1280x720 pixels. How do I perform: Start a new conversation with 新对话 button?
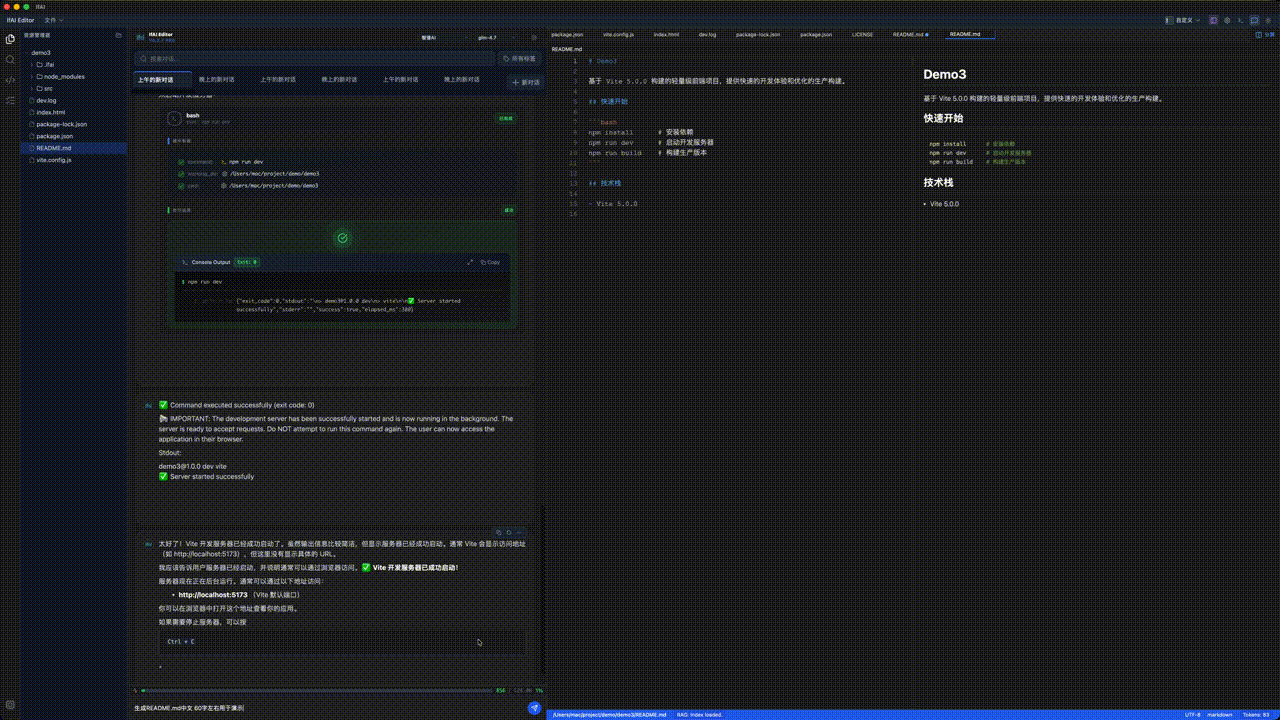click(x=525, y=82)
